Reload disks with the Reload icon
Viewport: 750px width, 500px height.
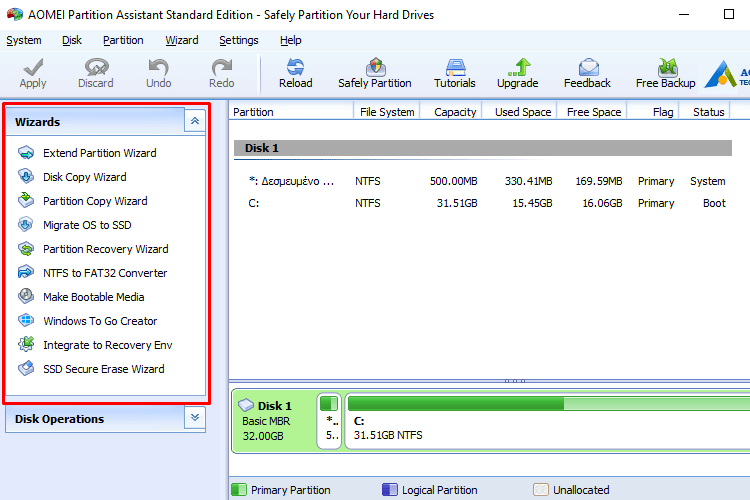click(x=296, y=67)
